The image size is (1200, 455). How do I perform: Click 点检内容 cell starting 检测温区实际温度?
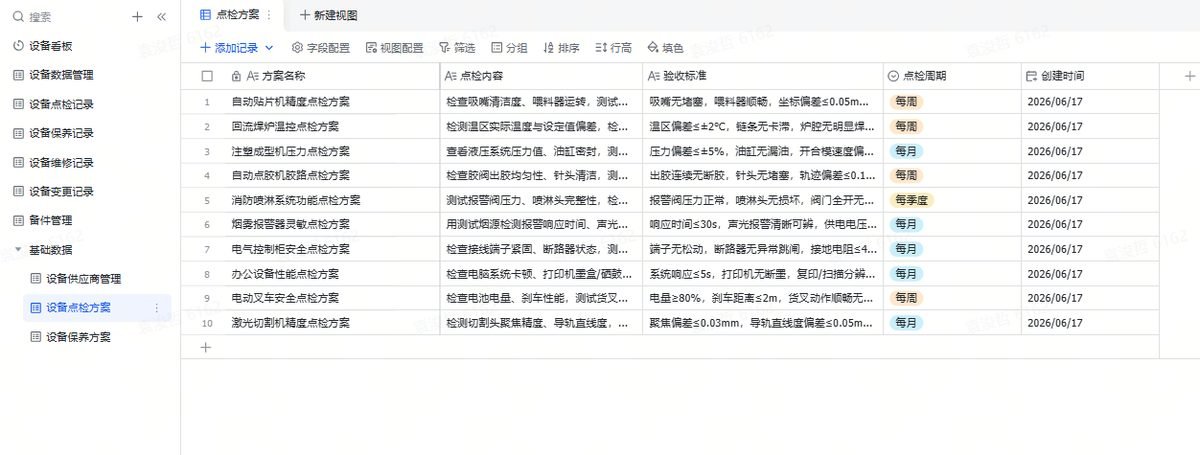click(541, 127)
